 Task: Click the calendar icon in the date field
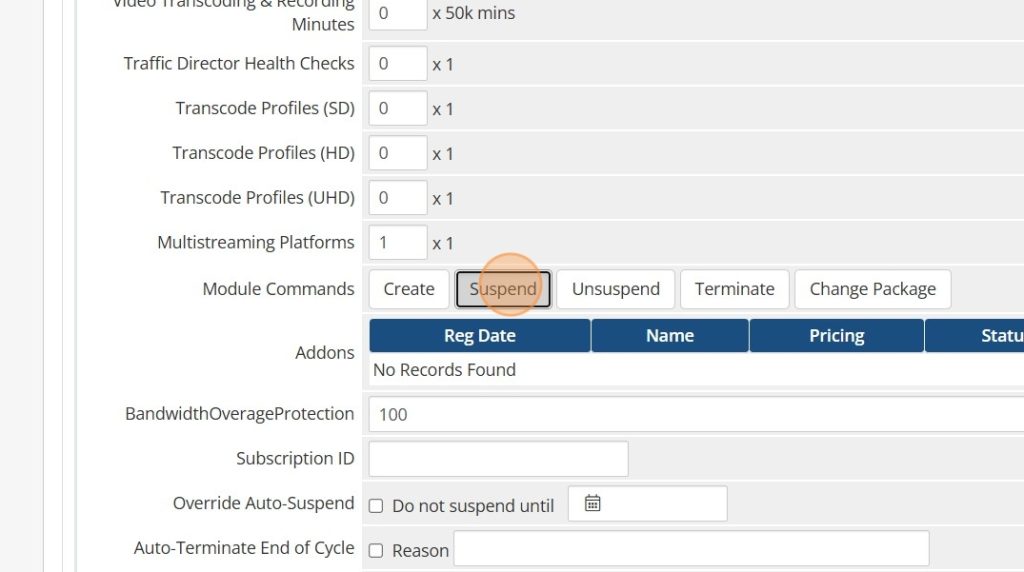coord(592,503)
